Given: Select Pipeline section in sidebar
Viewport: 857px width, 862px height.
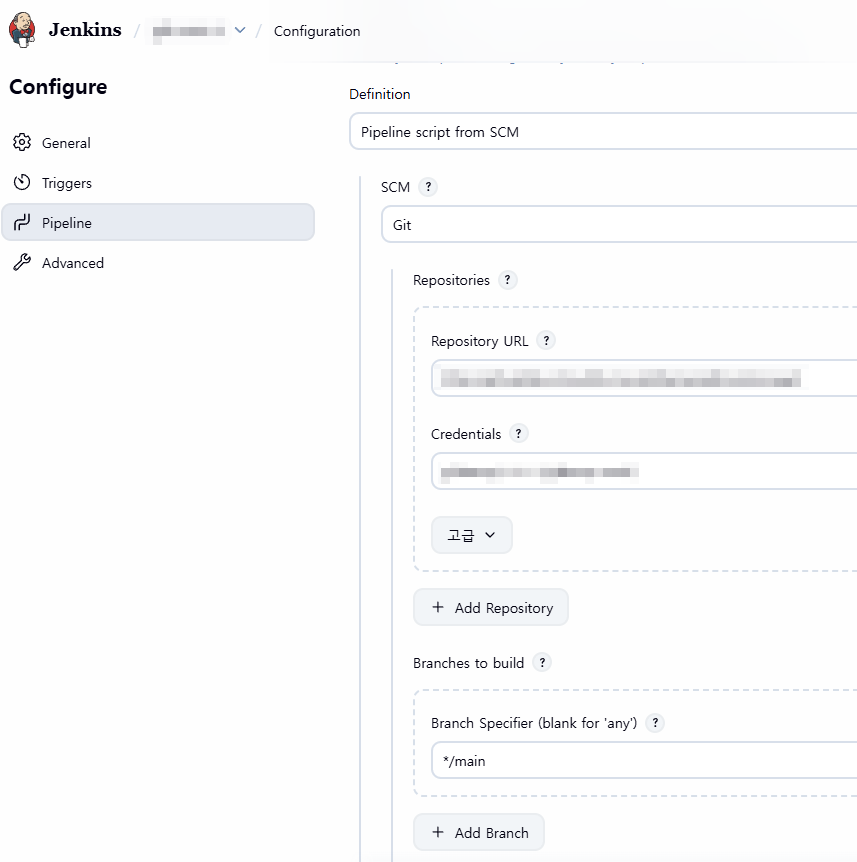Looking at the screenshot, I should coord(158,223).
